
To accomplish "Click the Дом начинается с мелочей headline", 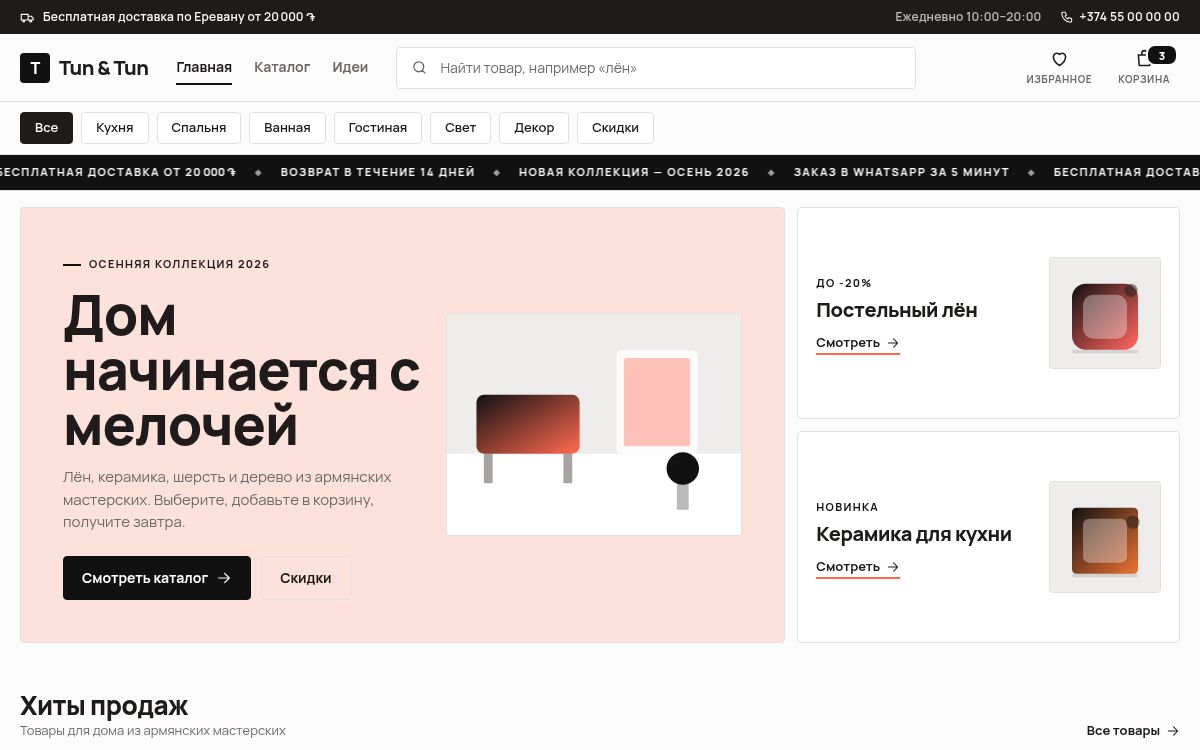I will [x=242, y=370].
